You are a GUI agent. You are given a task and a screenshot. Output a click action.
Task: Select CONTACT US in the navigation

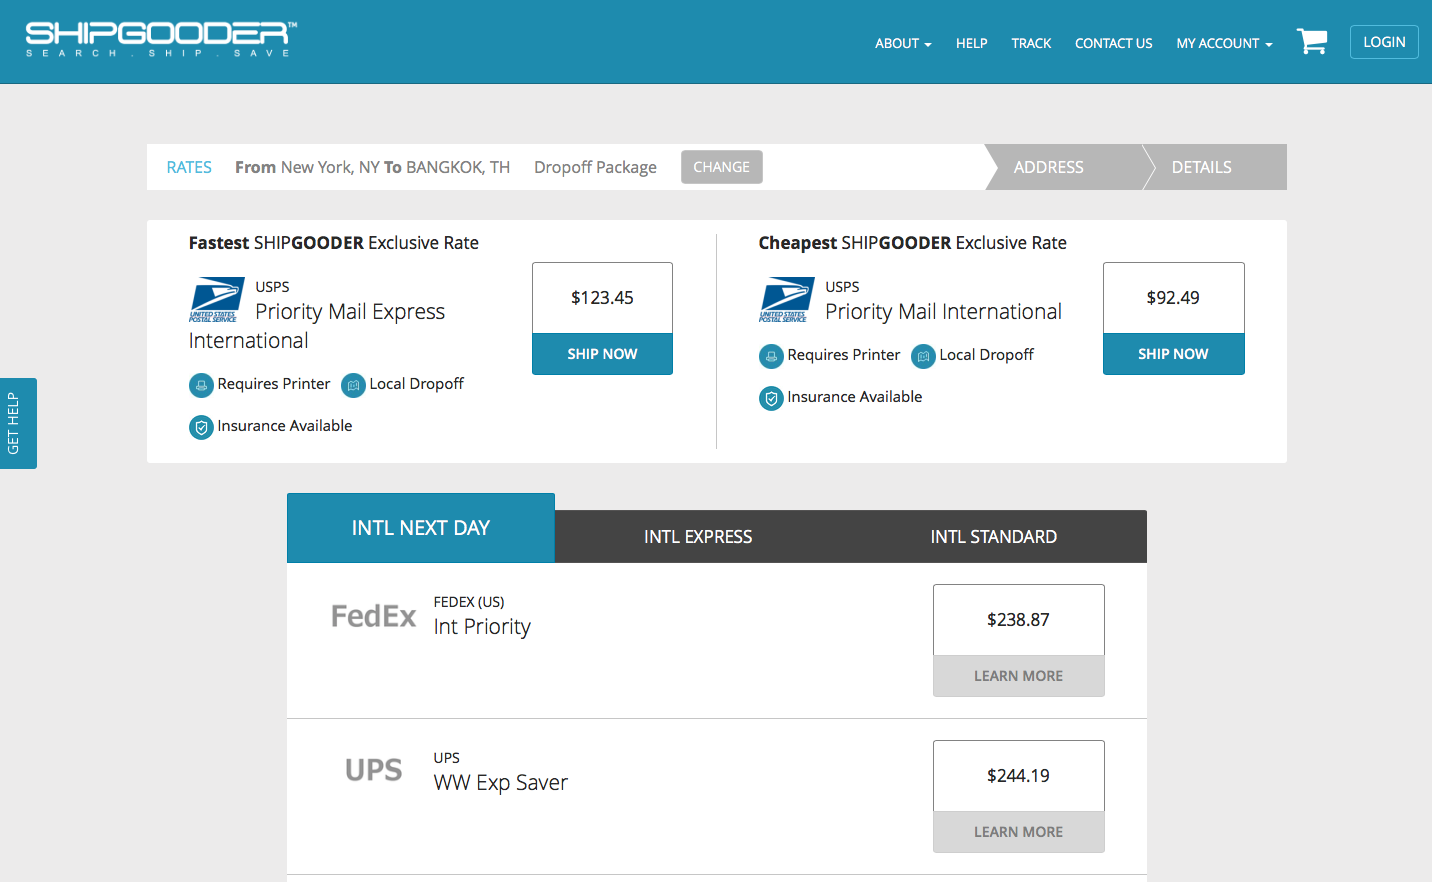(x=1113, y=43)
